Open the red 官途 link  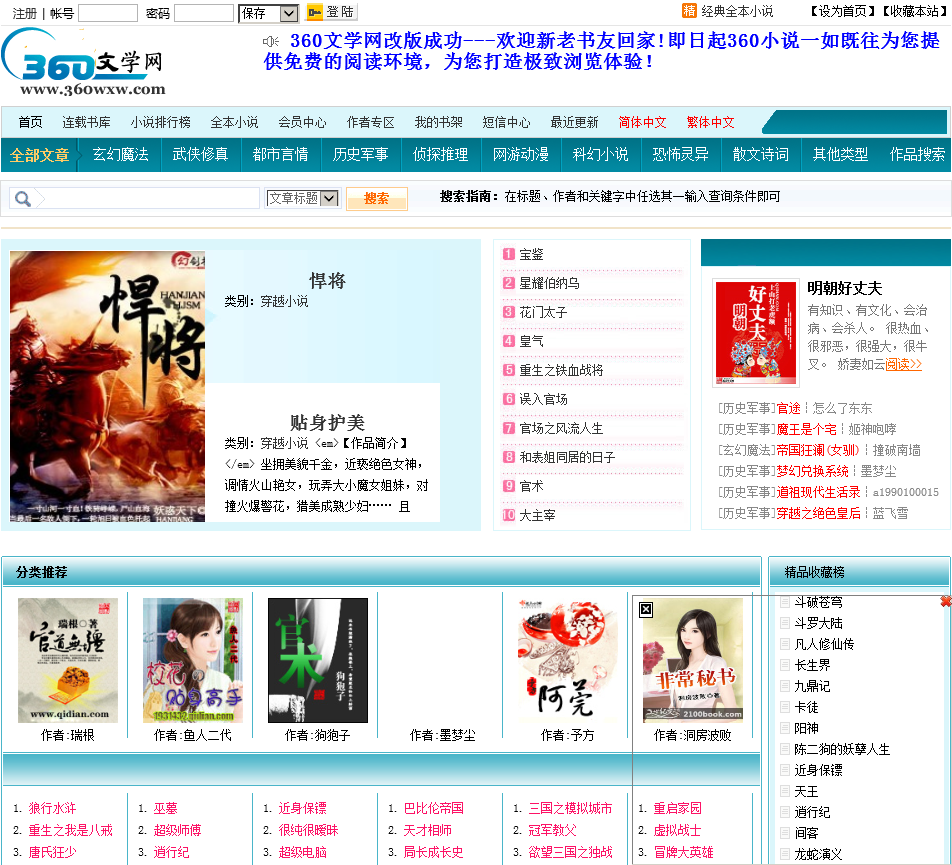click(x=789, y=409)
